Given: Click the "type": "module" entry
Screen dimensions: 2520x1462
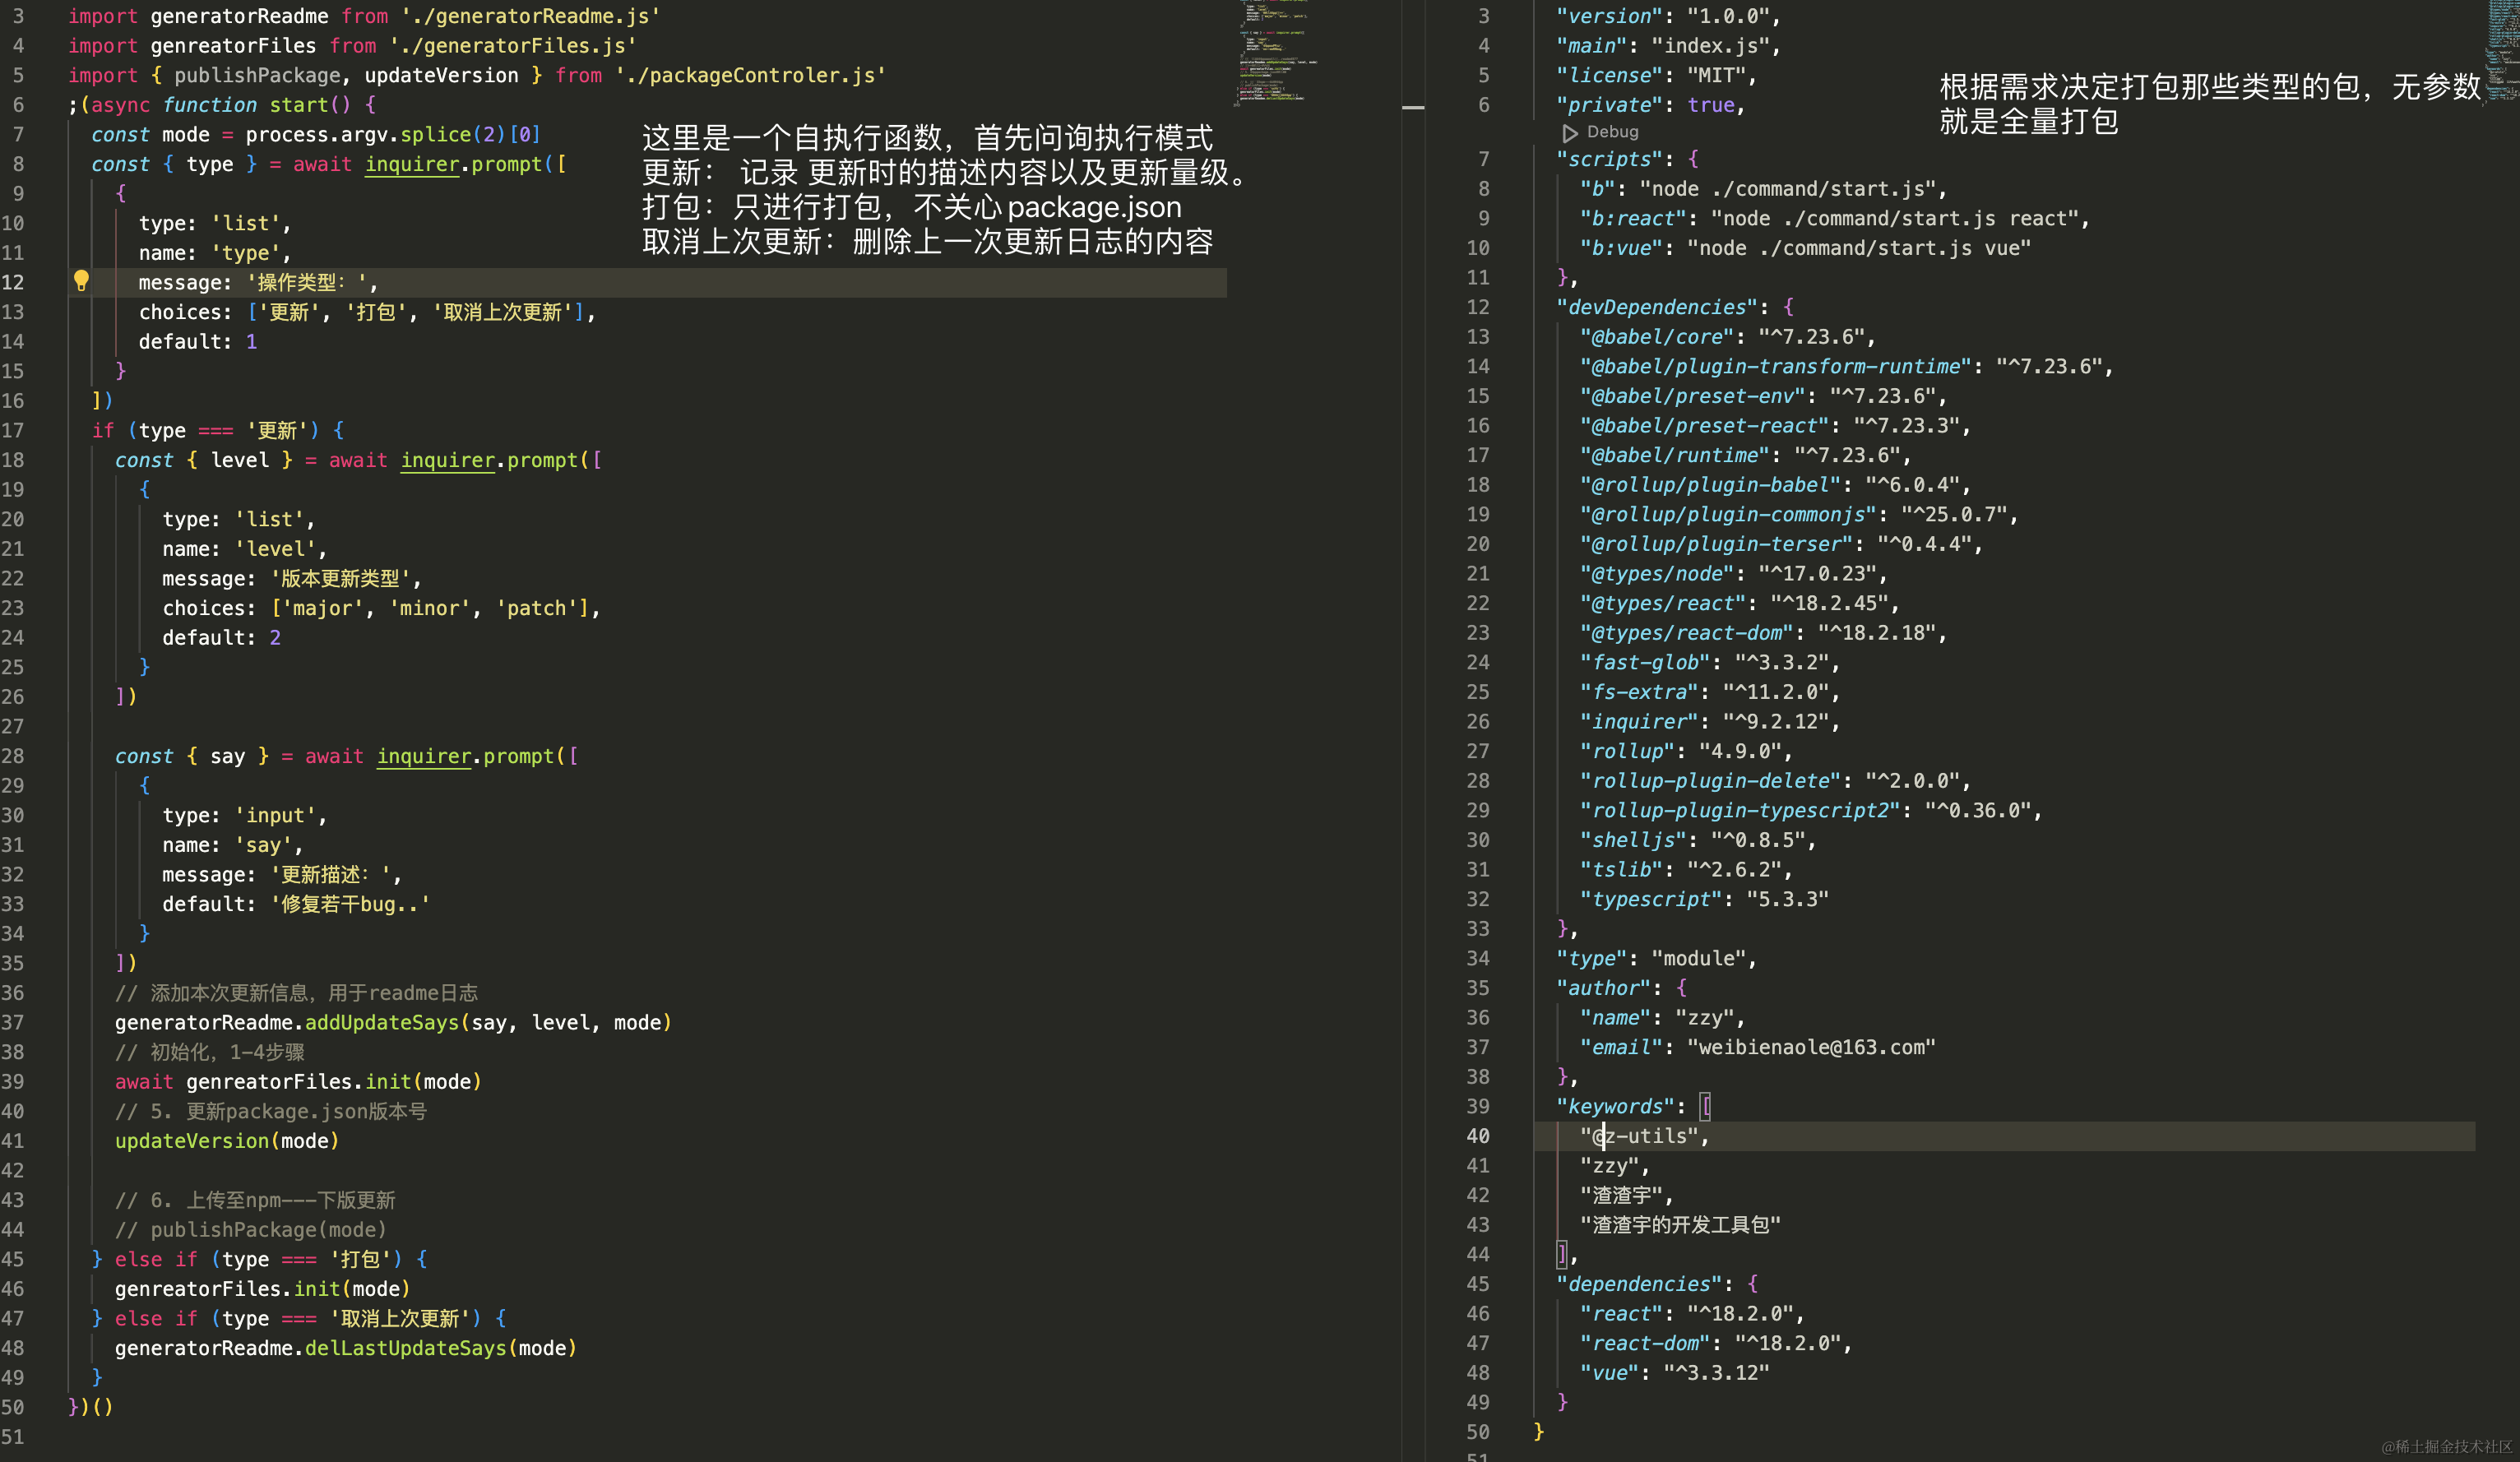Looking at the screenshot, I should click(x=1656, y=958).
